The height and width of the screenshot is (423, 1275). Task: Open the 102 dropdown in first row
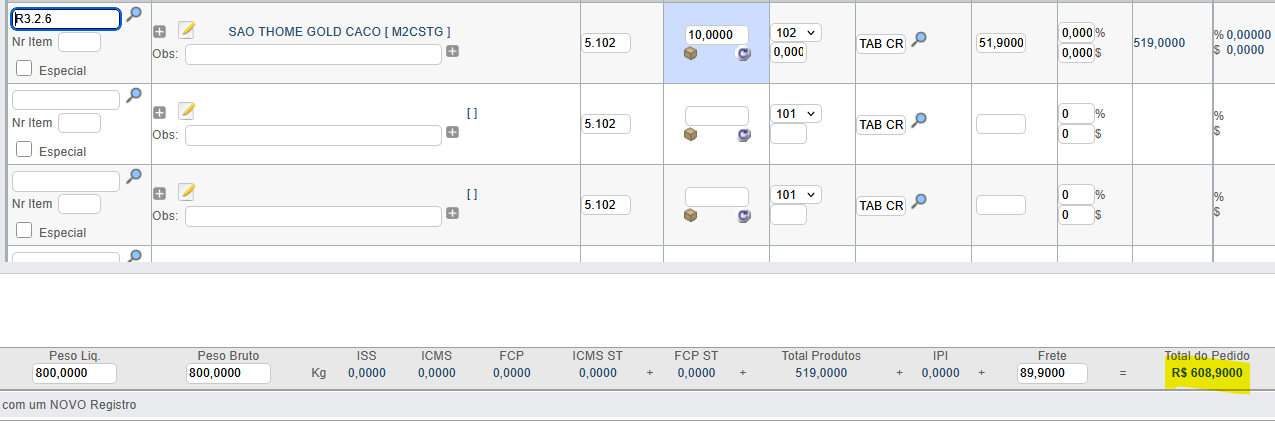[795, 32]
